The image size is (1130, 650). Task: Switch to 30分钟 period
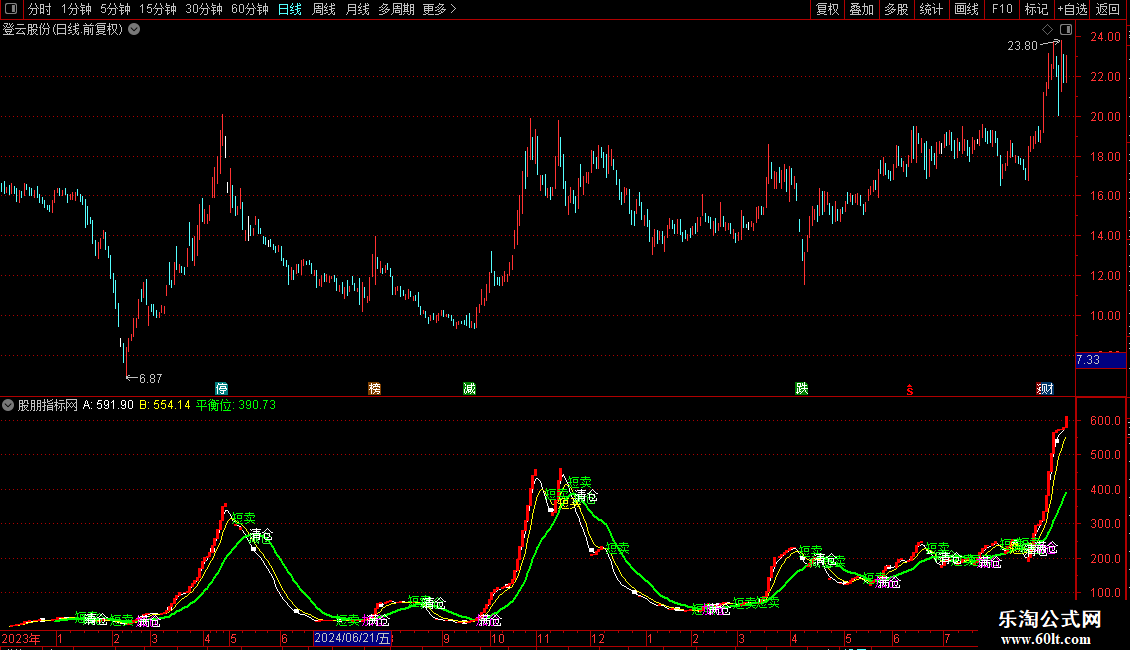pos(204,9)
